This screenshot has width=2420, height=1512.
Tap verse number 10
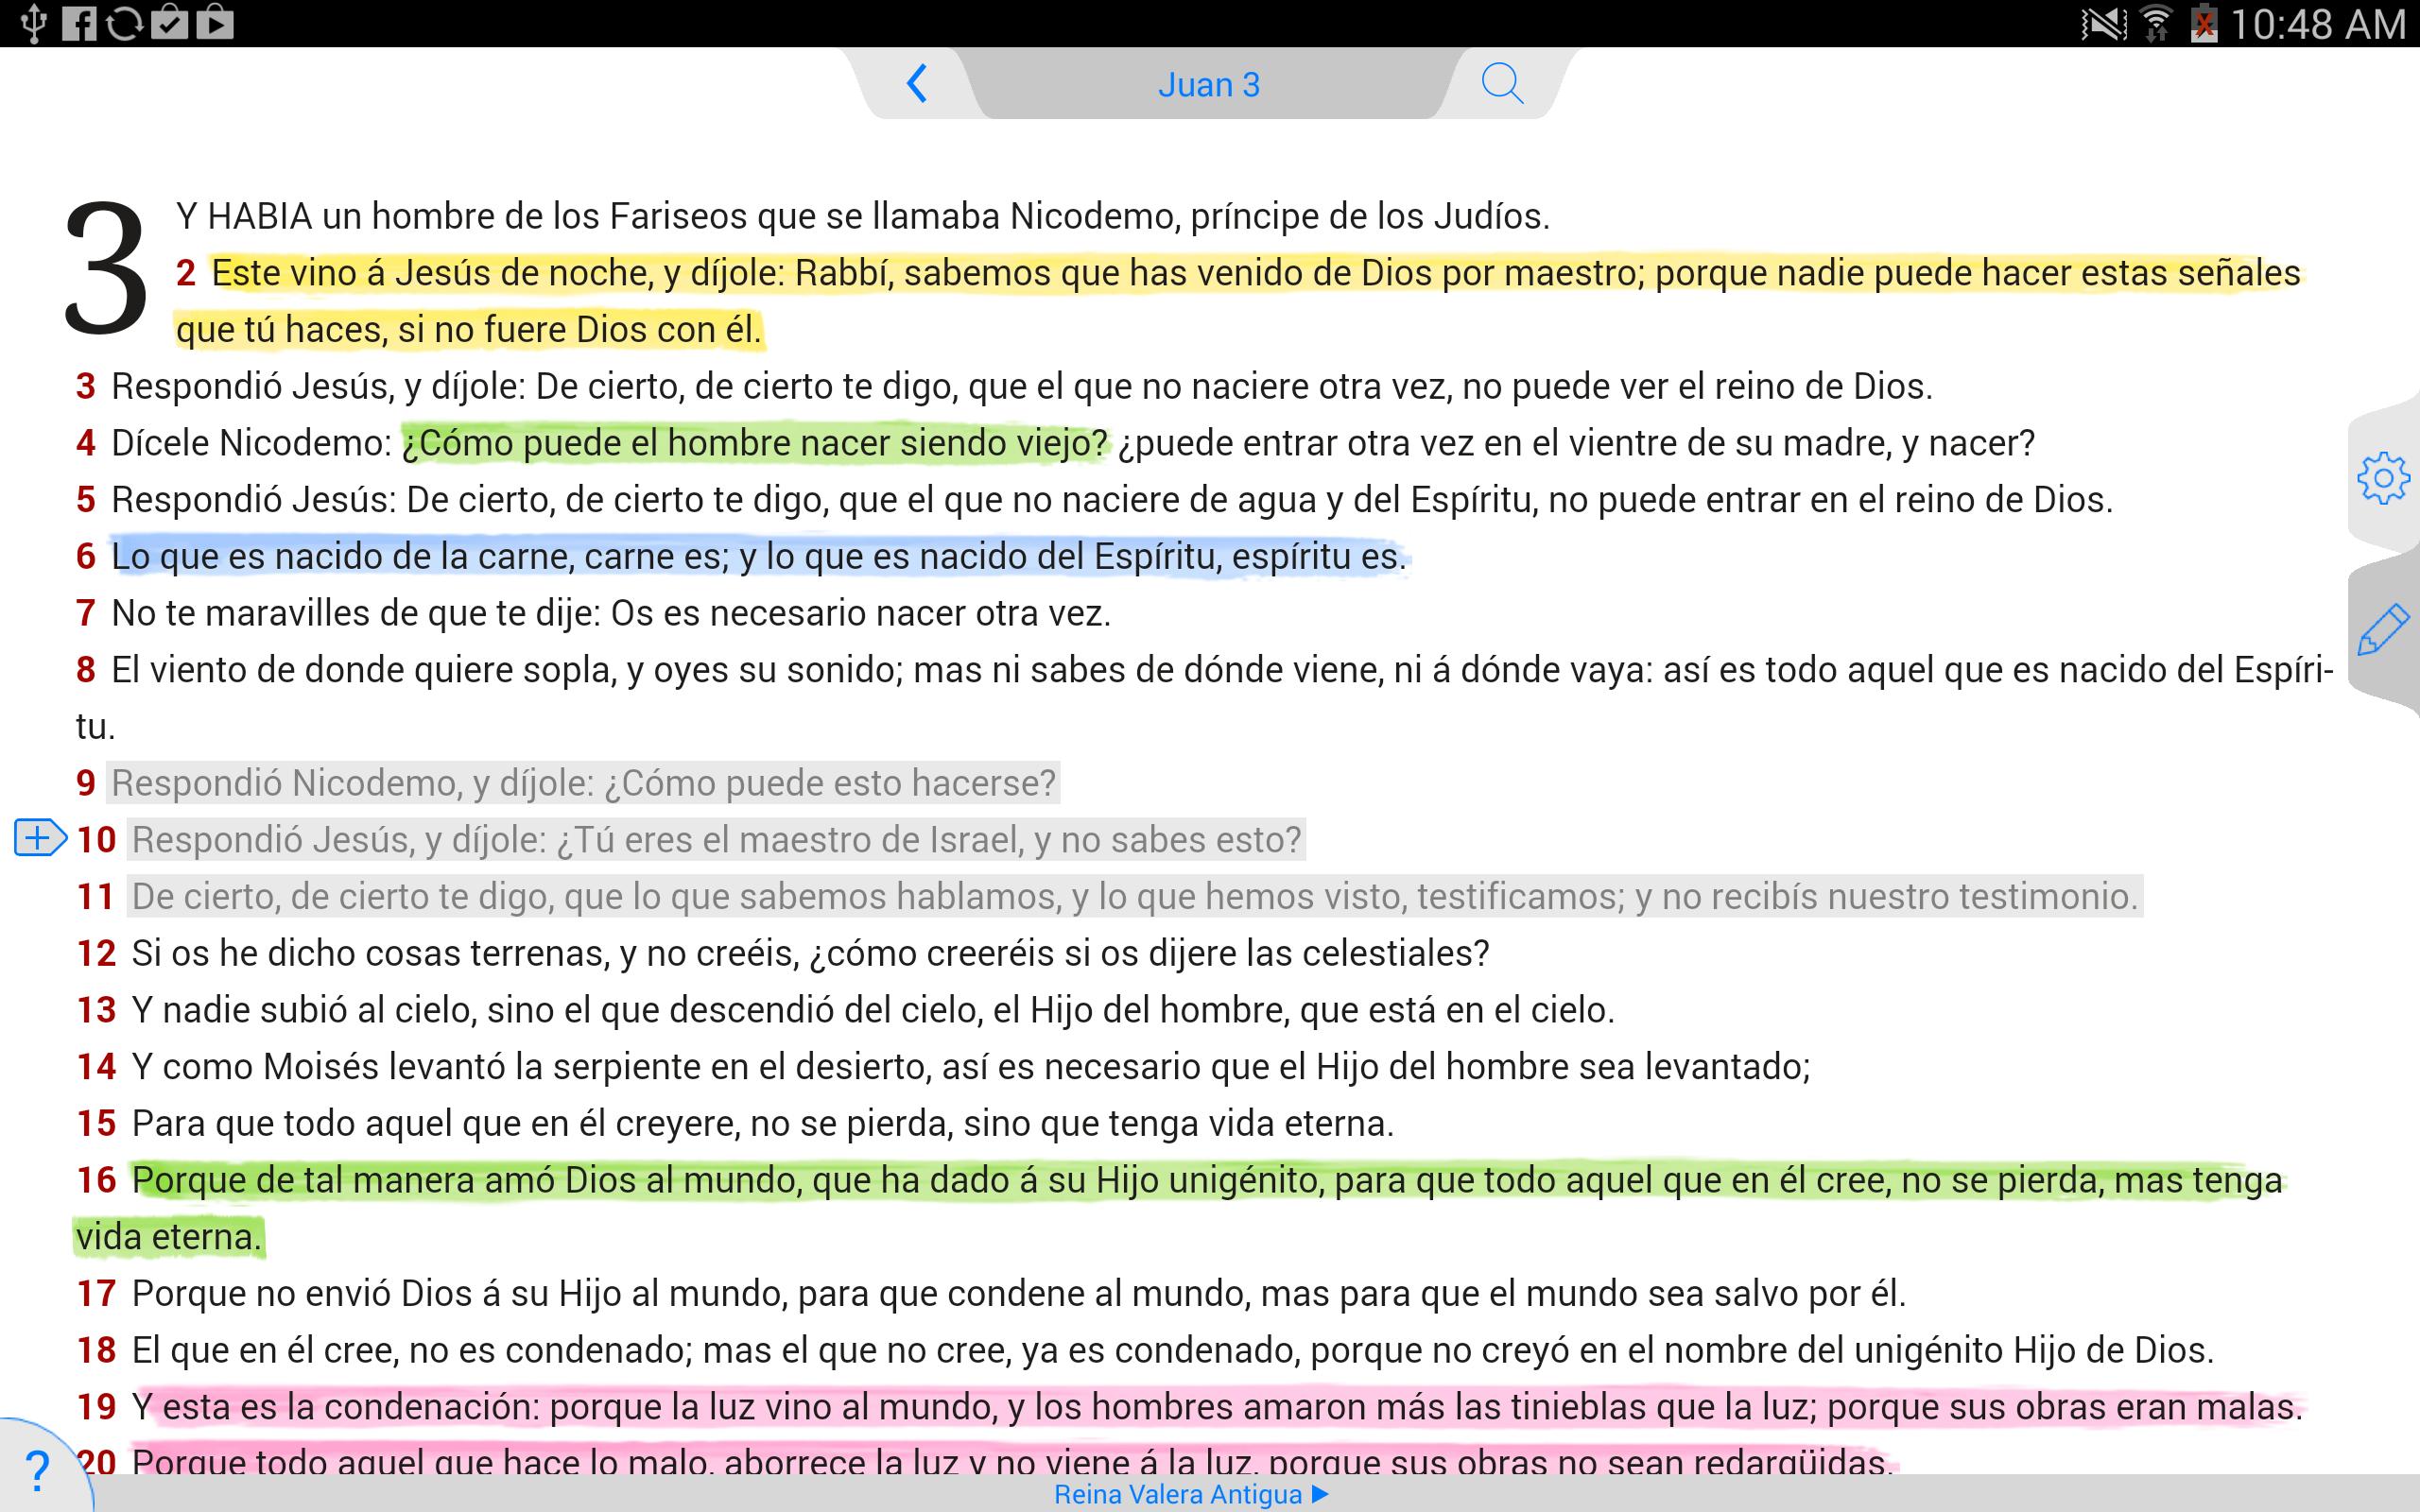coord(96,840)
